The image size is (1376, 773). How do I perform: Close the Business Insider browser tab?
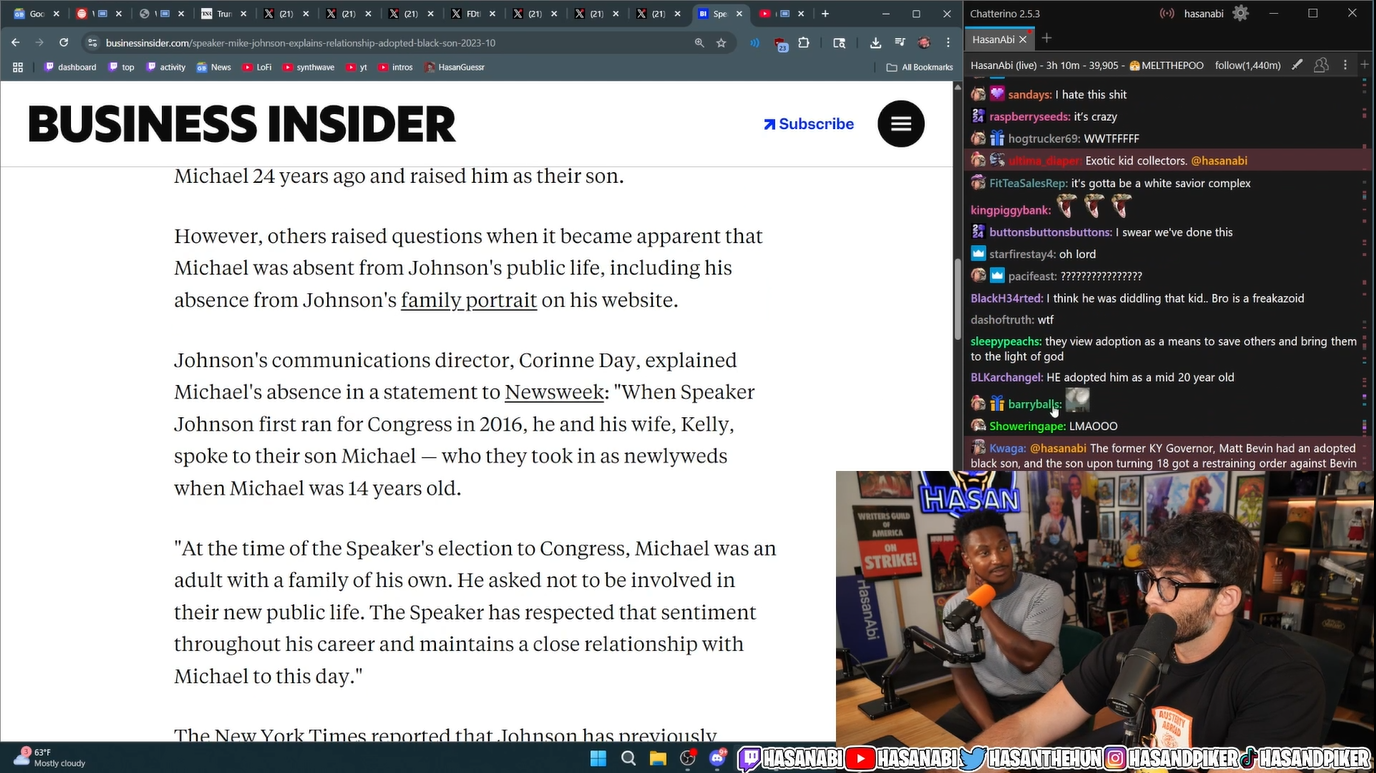pos(740,14)
